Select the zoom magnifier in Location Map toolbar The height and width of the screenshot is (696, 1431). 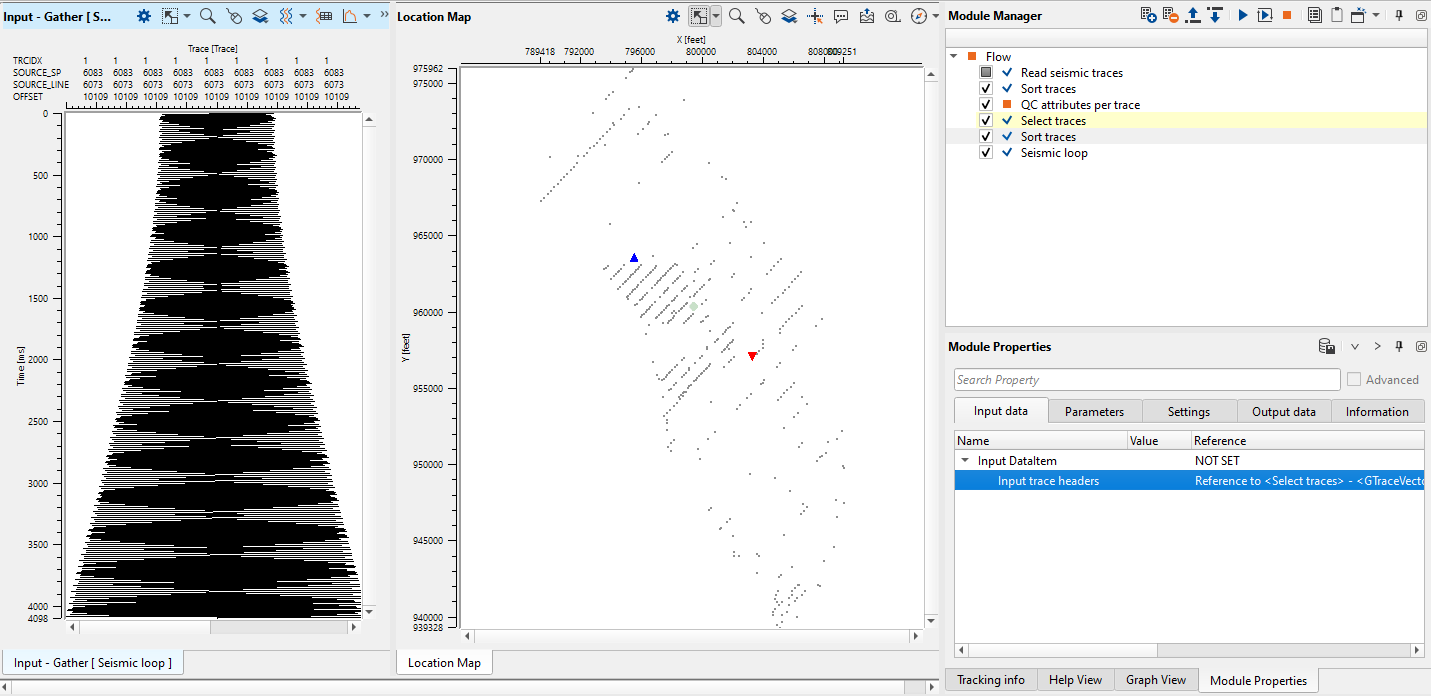[x=736, y=16]
